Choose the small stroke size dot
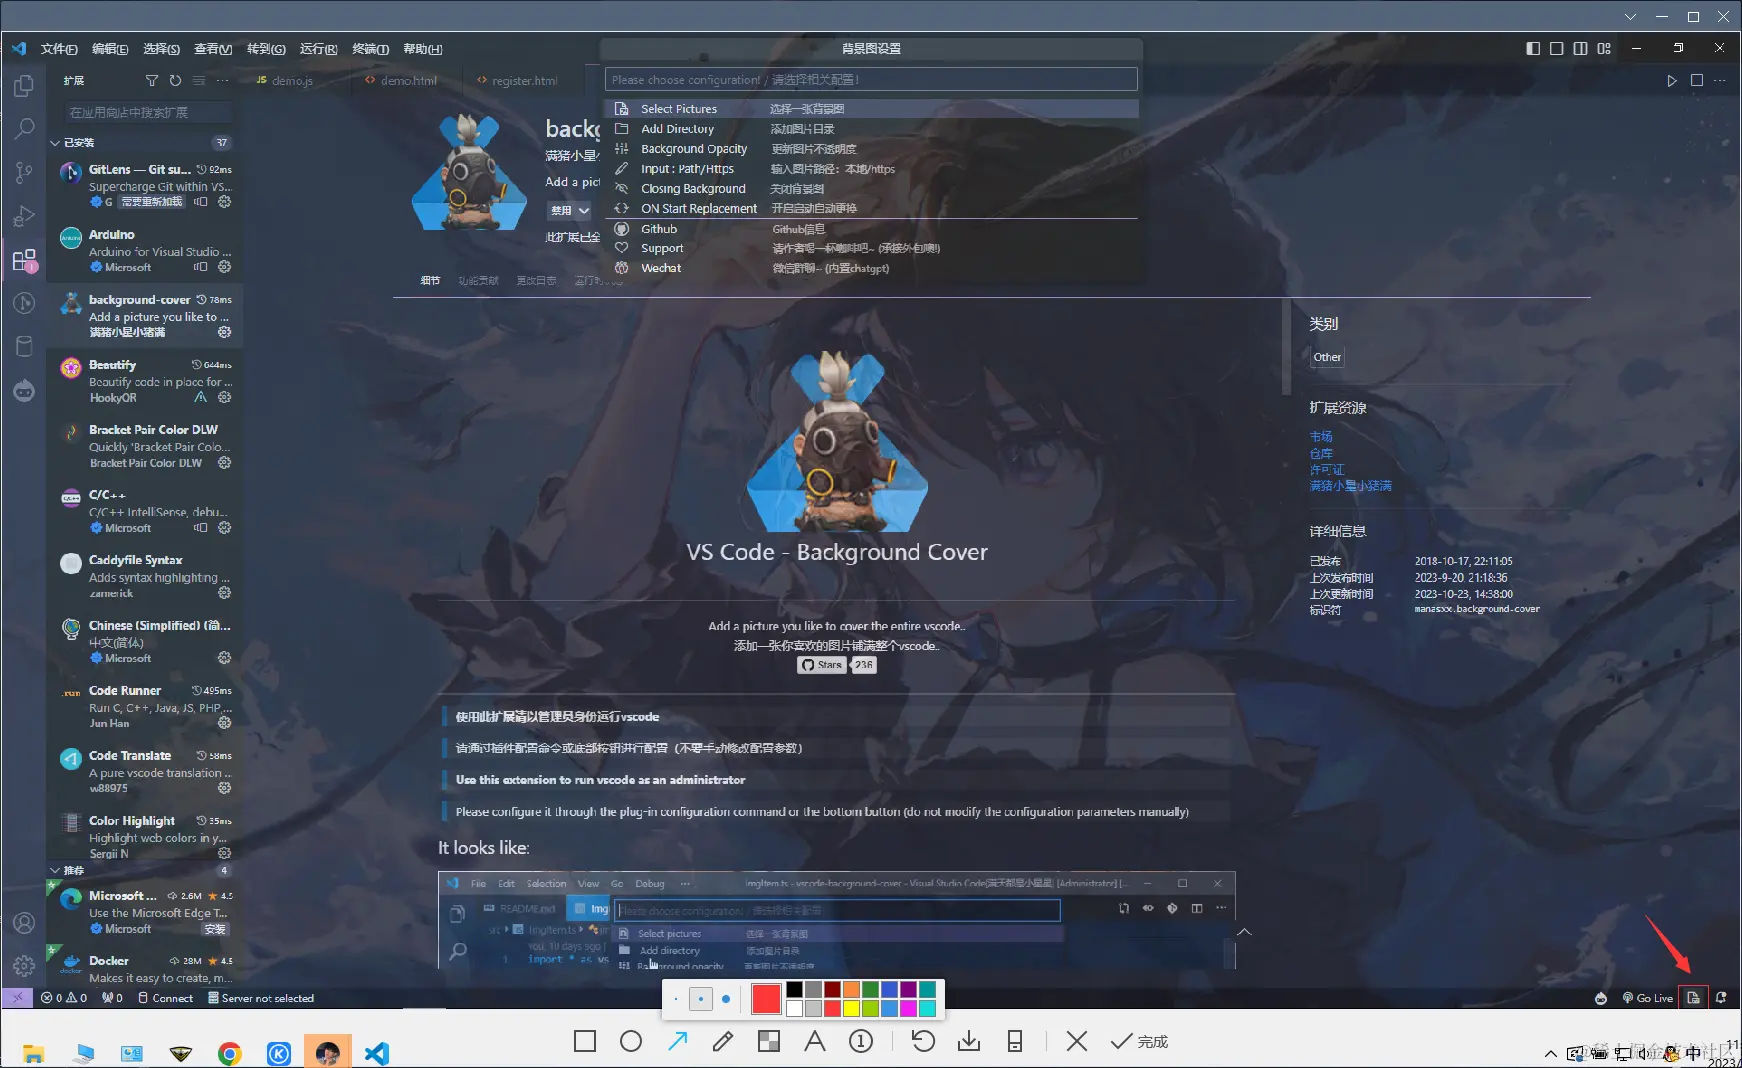The image size is (1742, 1068). point(676,999)
